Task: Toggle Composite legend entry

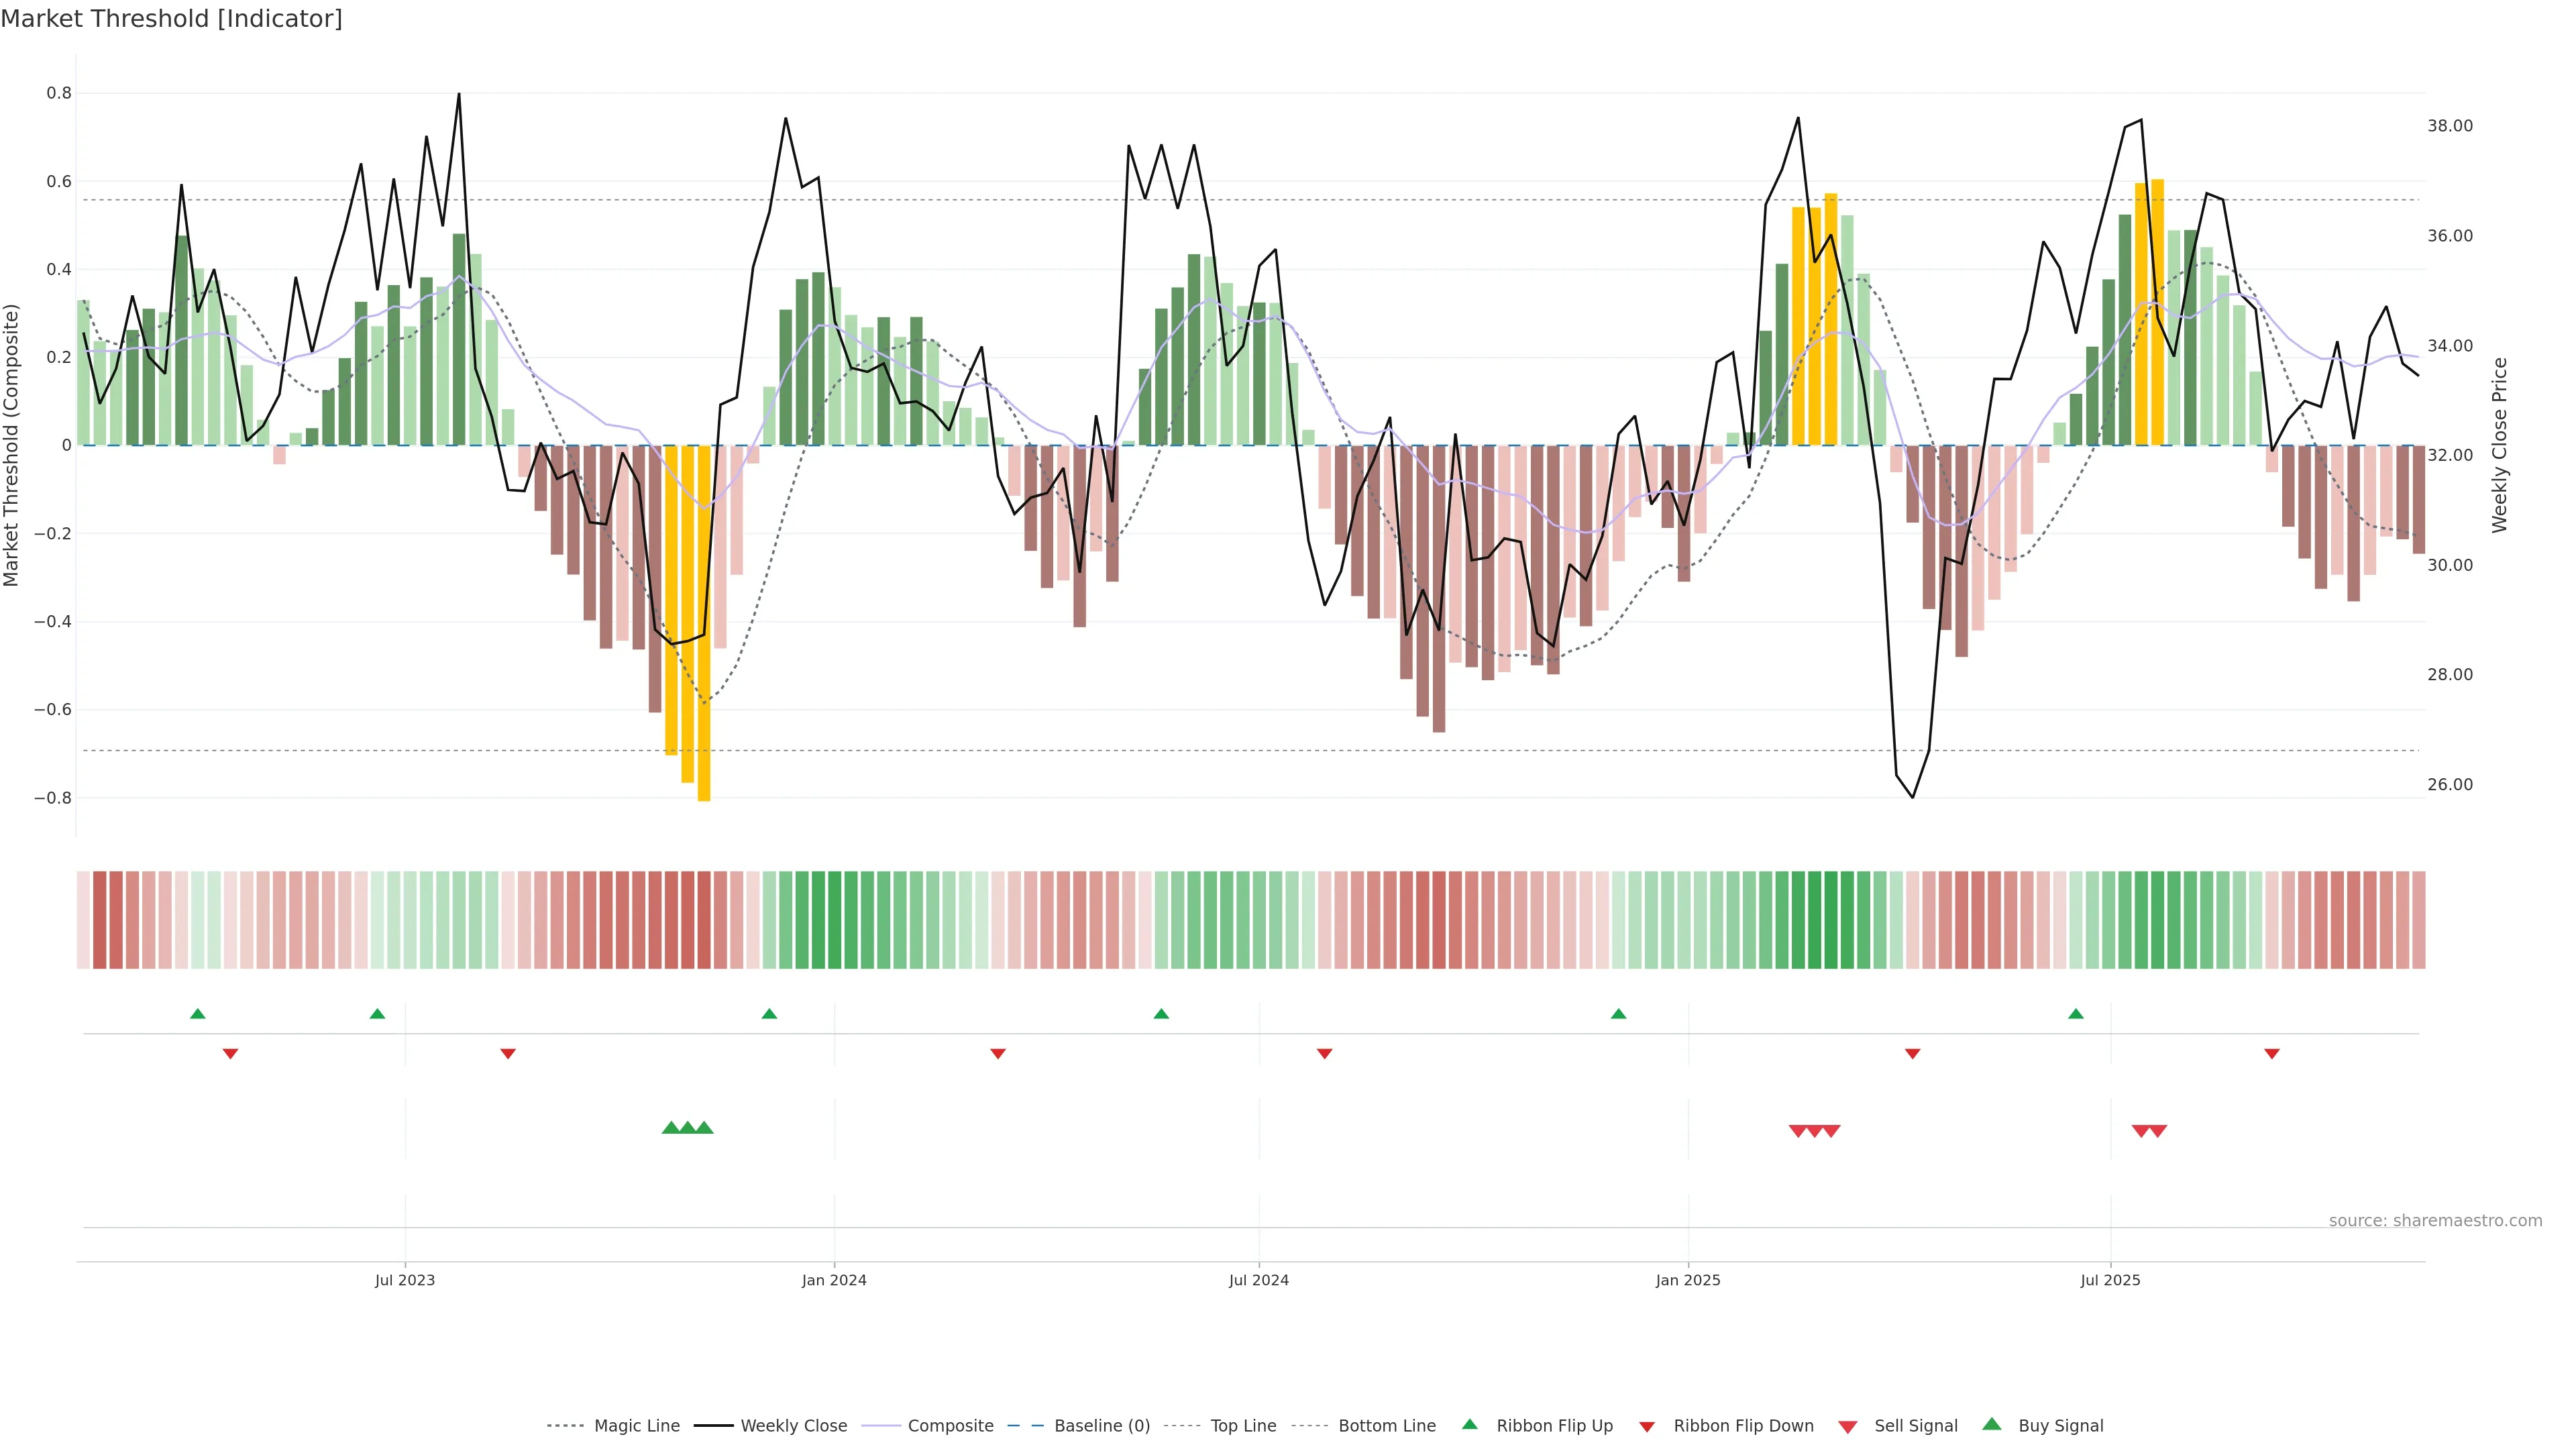Action: (x=950, y=1426)
